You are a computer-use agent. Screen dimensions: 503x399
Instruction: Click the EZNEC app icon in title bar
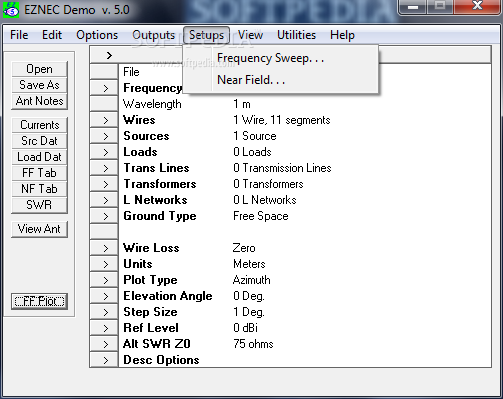[x=11, y=9]
